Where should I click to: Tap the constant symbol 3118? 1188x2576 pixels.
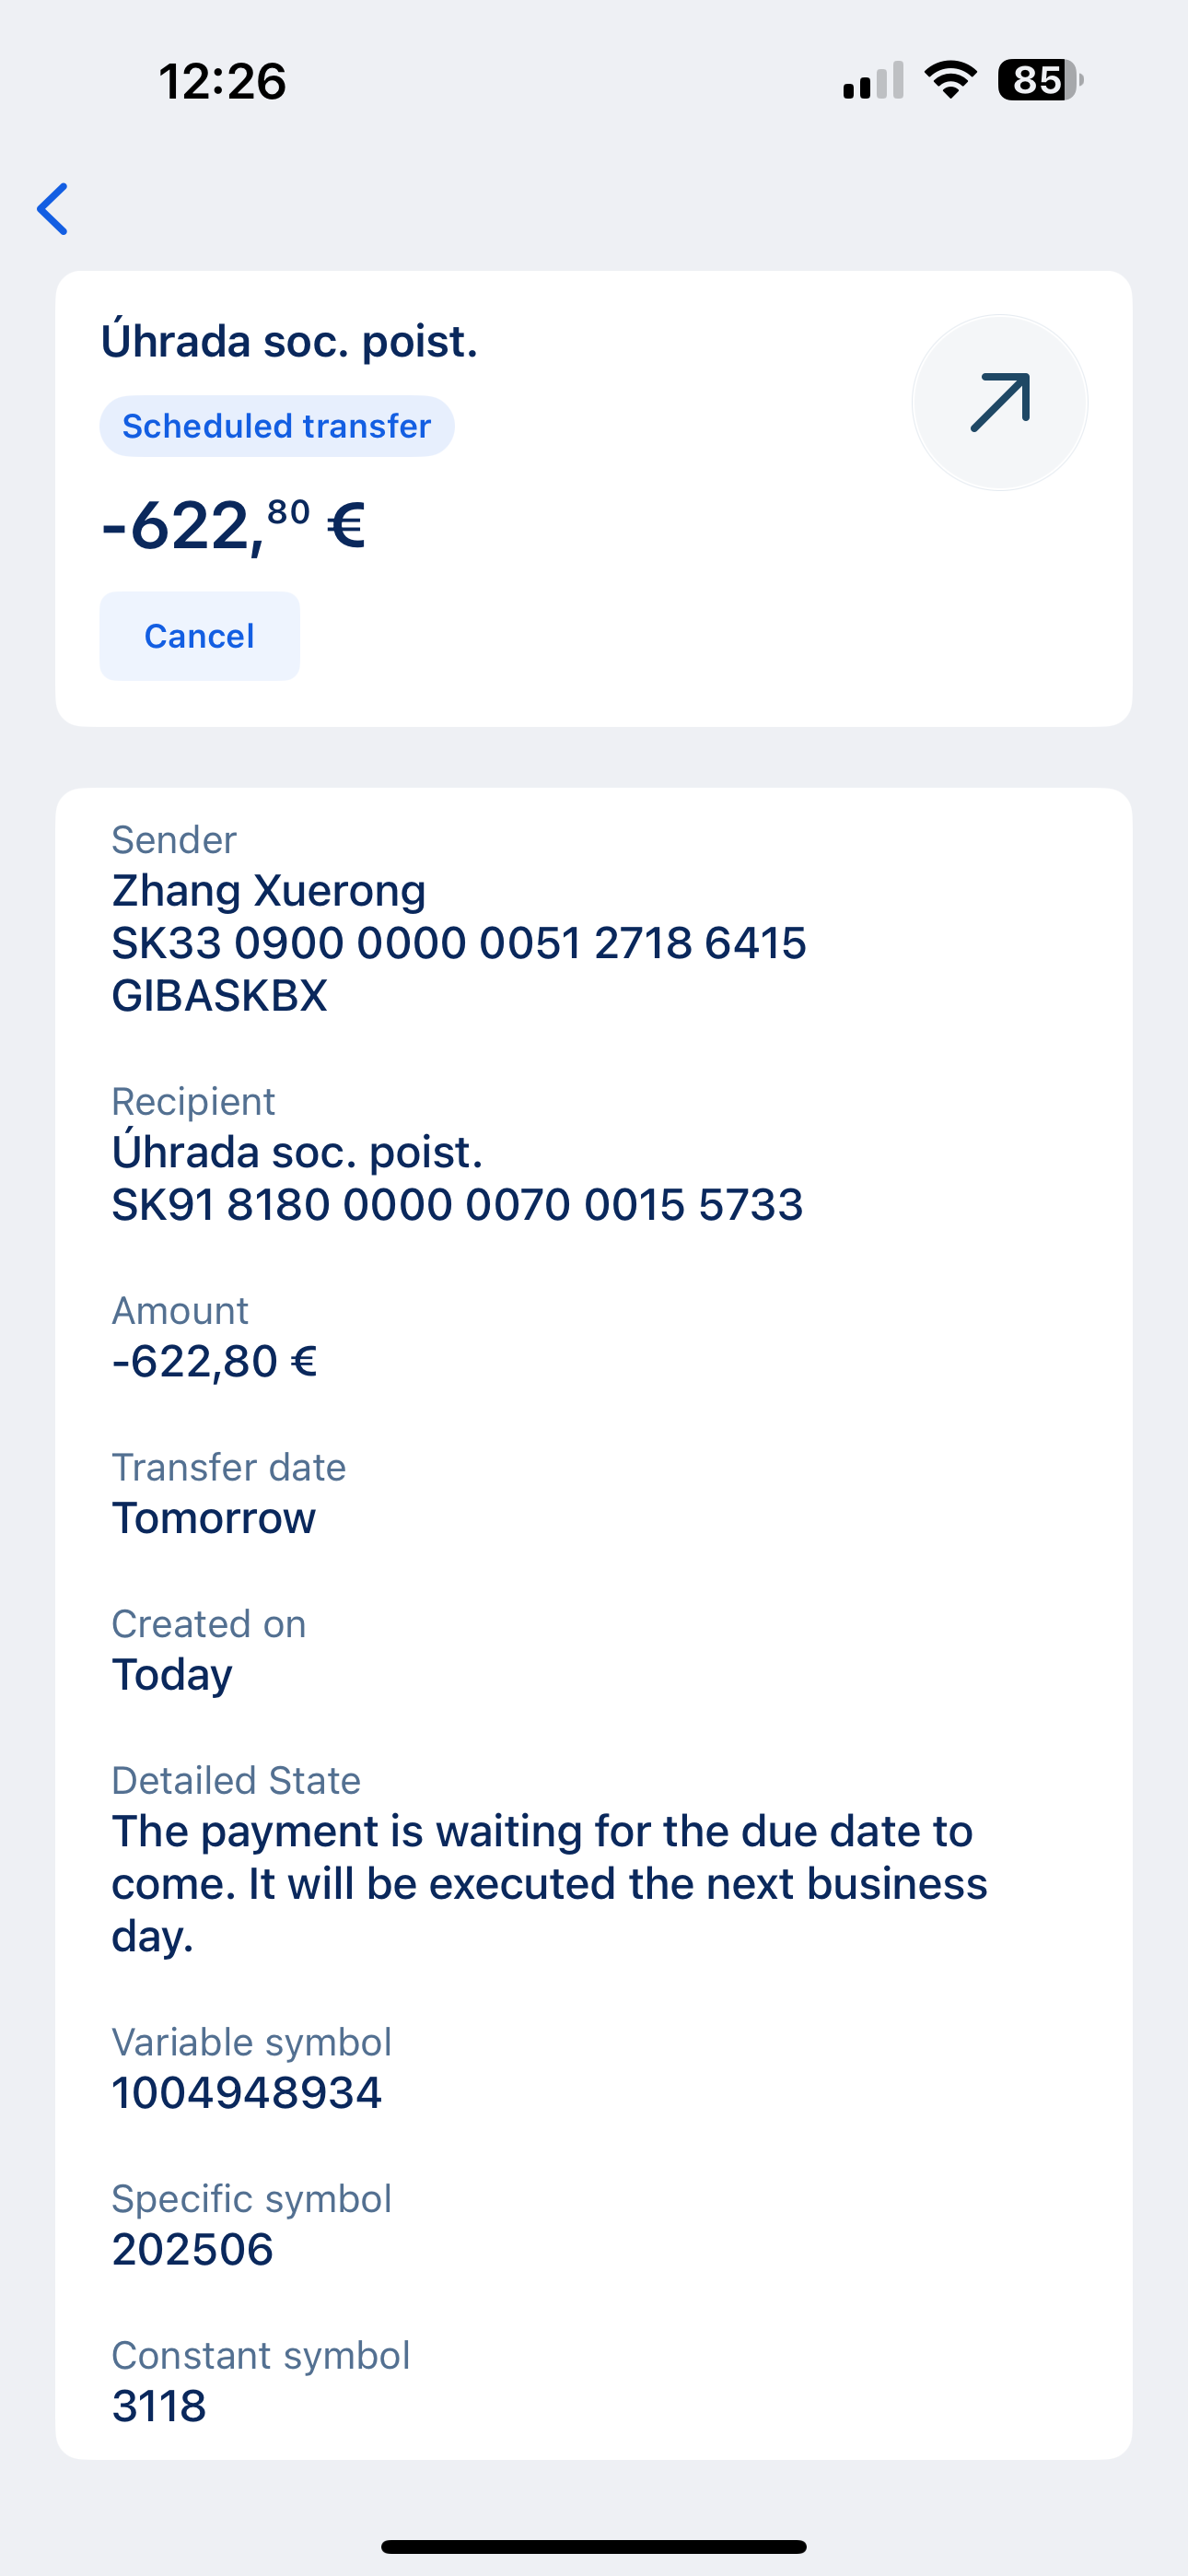pyautogui.click(x=159, y=2406)
